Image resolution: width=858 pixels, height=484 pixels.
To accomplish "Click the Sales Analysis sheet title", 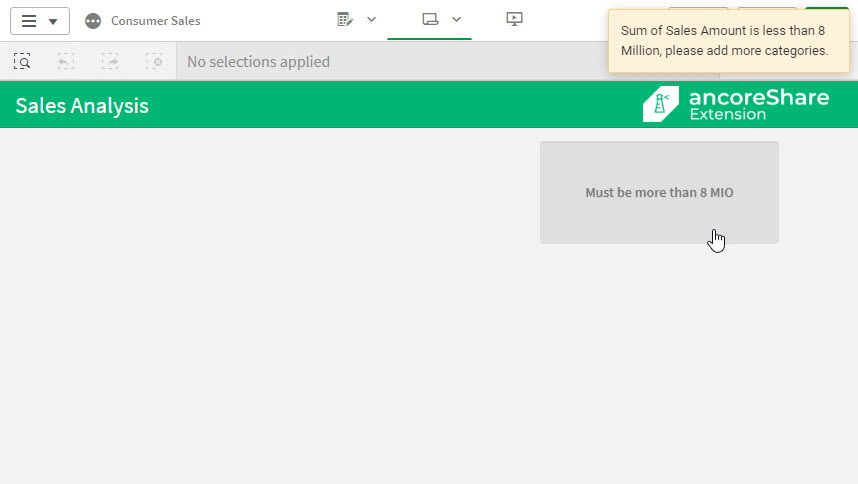I will 82,106.
